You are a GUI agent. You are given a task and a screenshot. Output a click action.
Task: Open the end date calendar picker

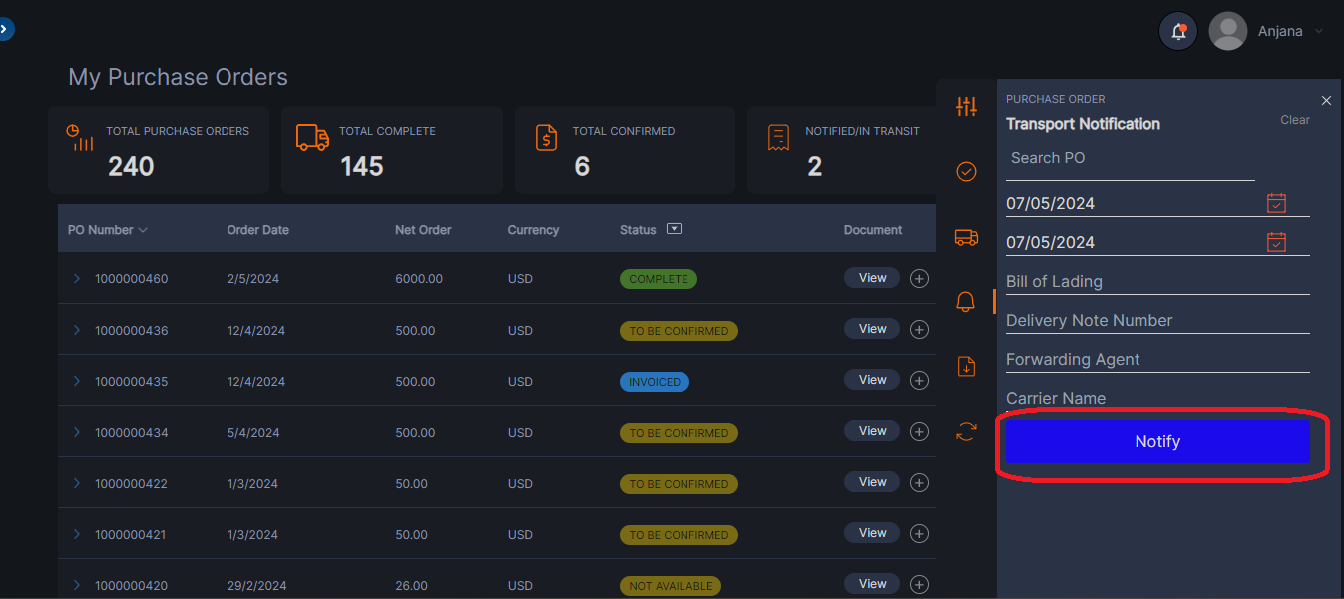1276,241
